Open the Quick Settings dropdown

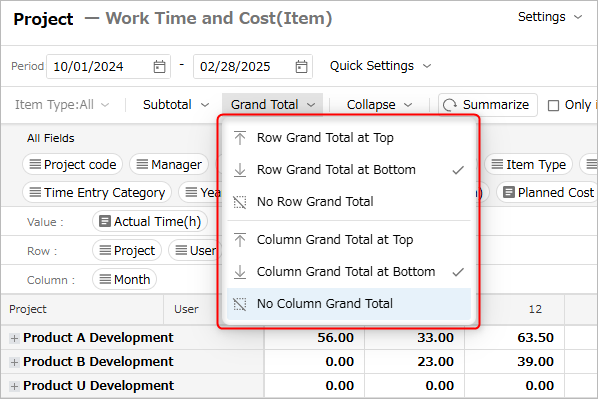click(x=380, y=66)
